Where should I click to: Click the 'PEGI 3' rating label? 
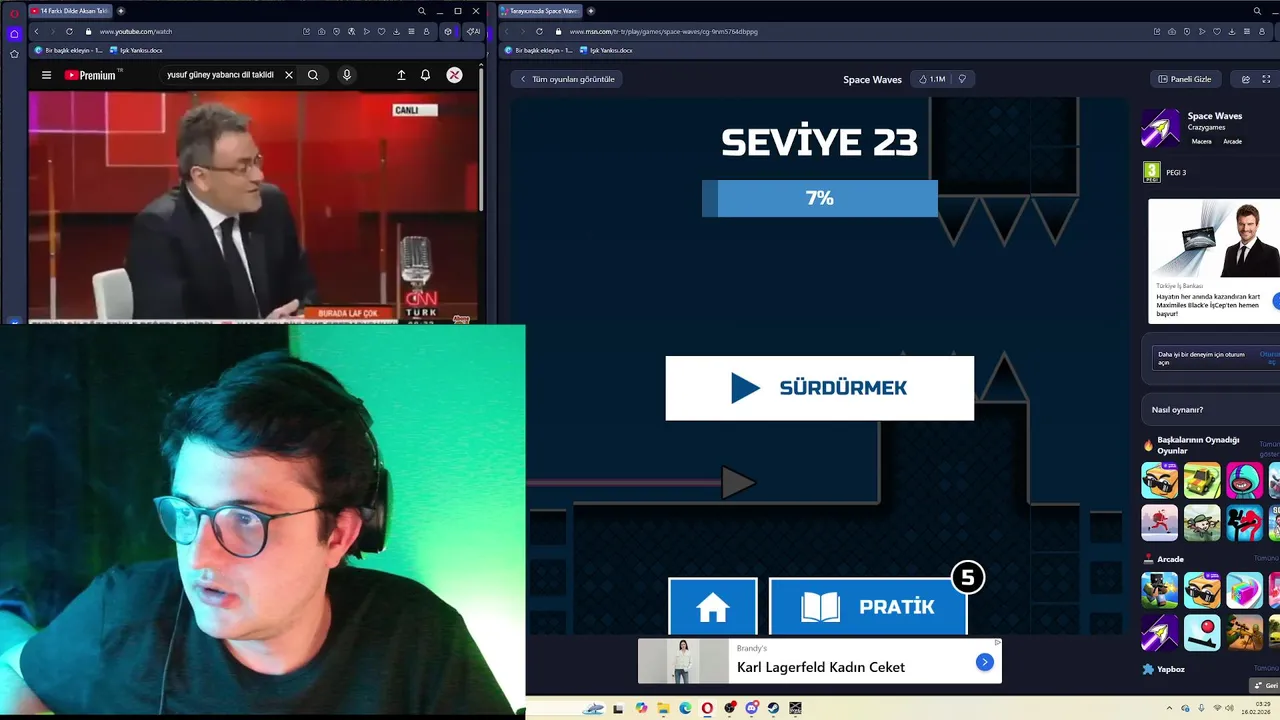[x=1176, y=172]
